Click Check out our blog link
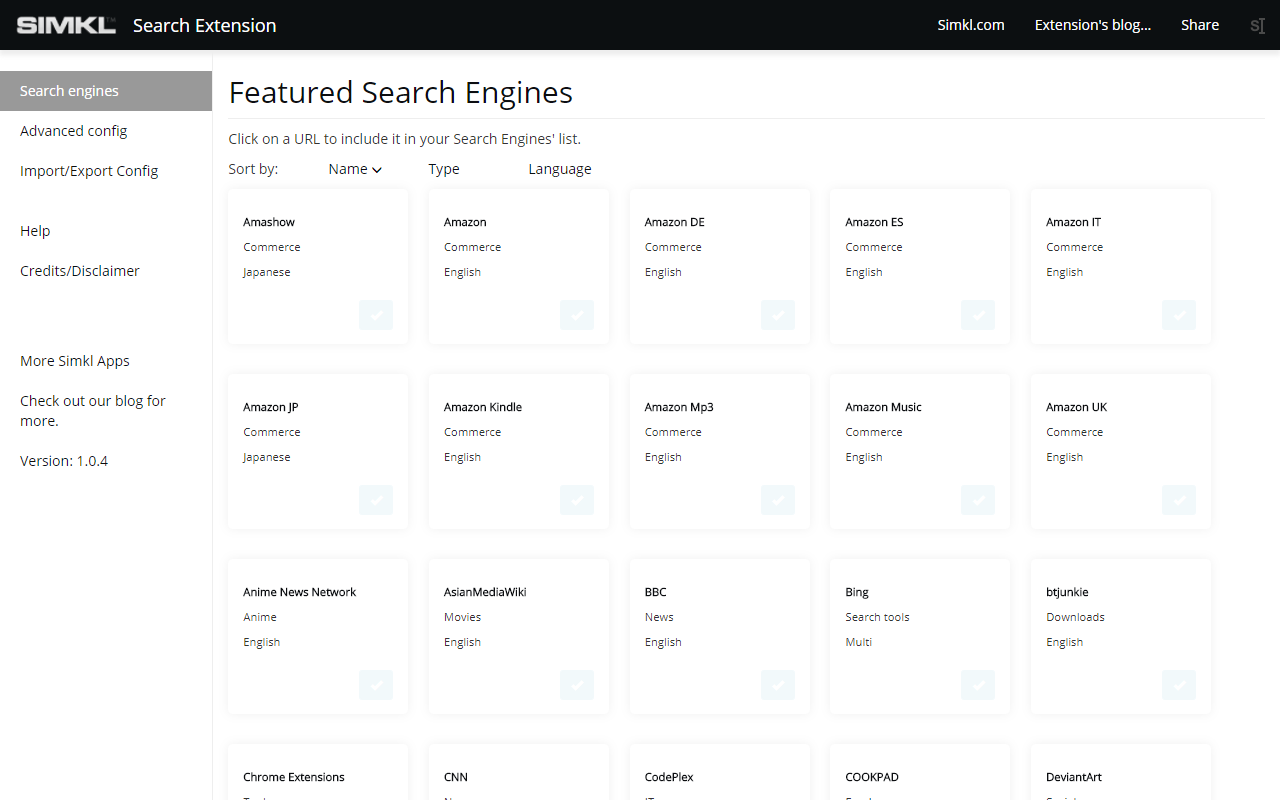Screen dimensions: 1280x800 click(x=93, y=411)
